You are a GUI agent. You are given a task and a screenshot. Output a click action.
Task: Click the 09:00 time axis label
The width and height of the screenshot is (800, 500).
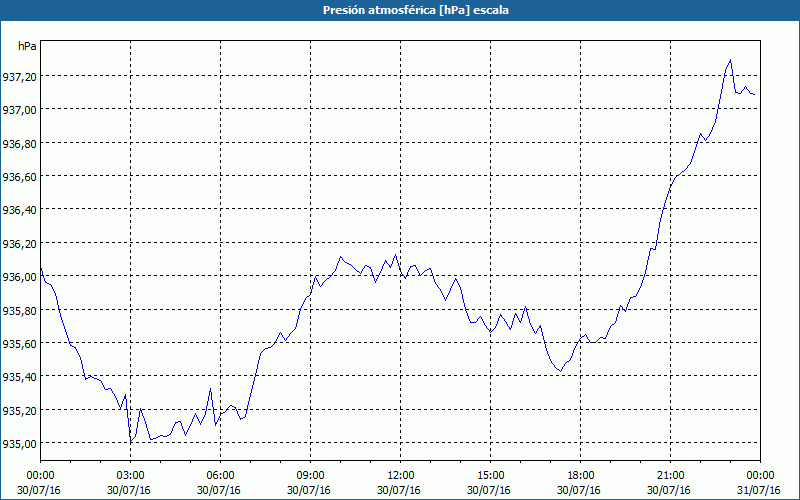point(310,476)
